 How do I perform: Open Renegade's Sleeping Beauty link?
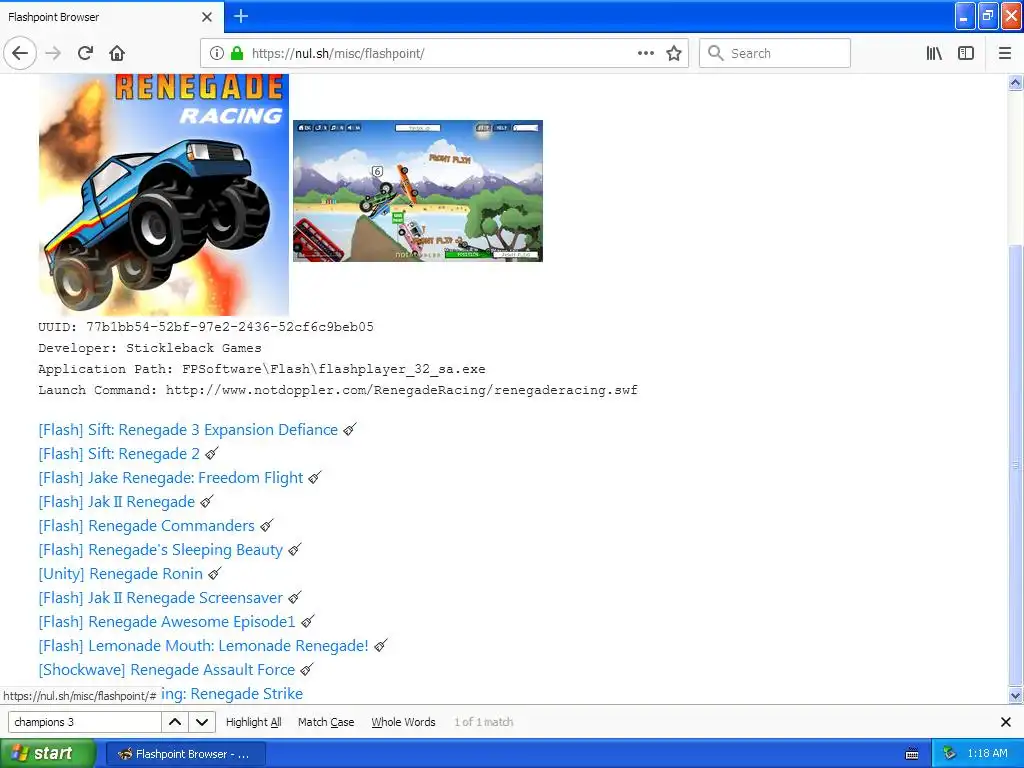(x=161, y=550)
